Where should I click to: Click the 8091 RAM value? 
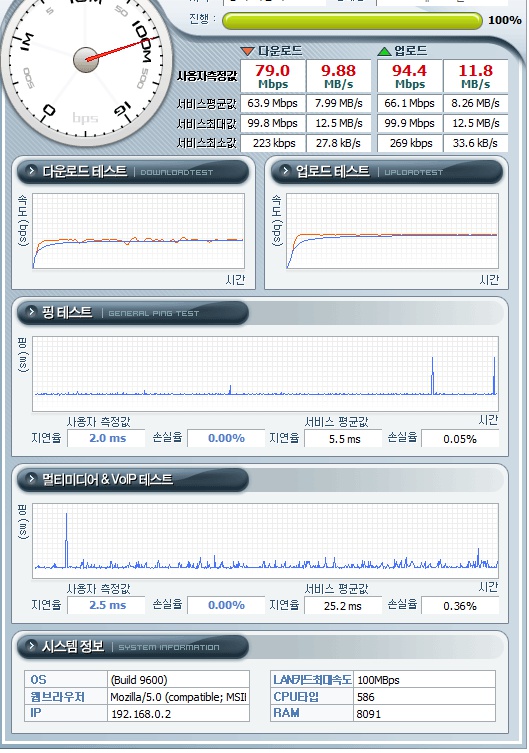[x=424, y=713]
